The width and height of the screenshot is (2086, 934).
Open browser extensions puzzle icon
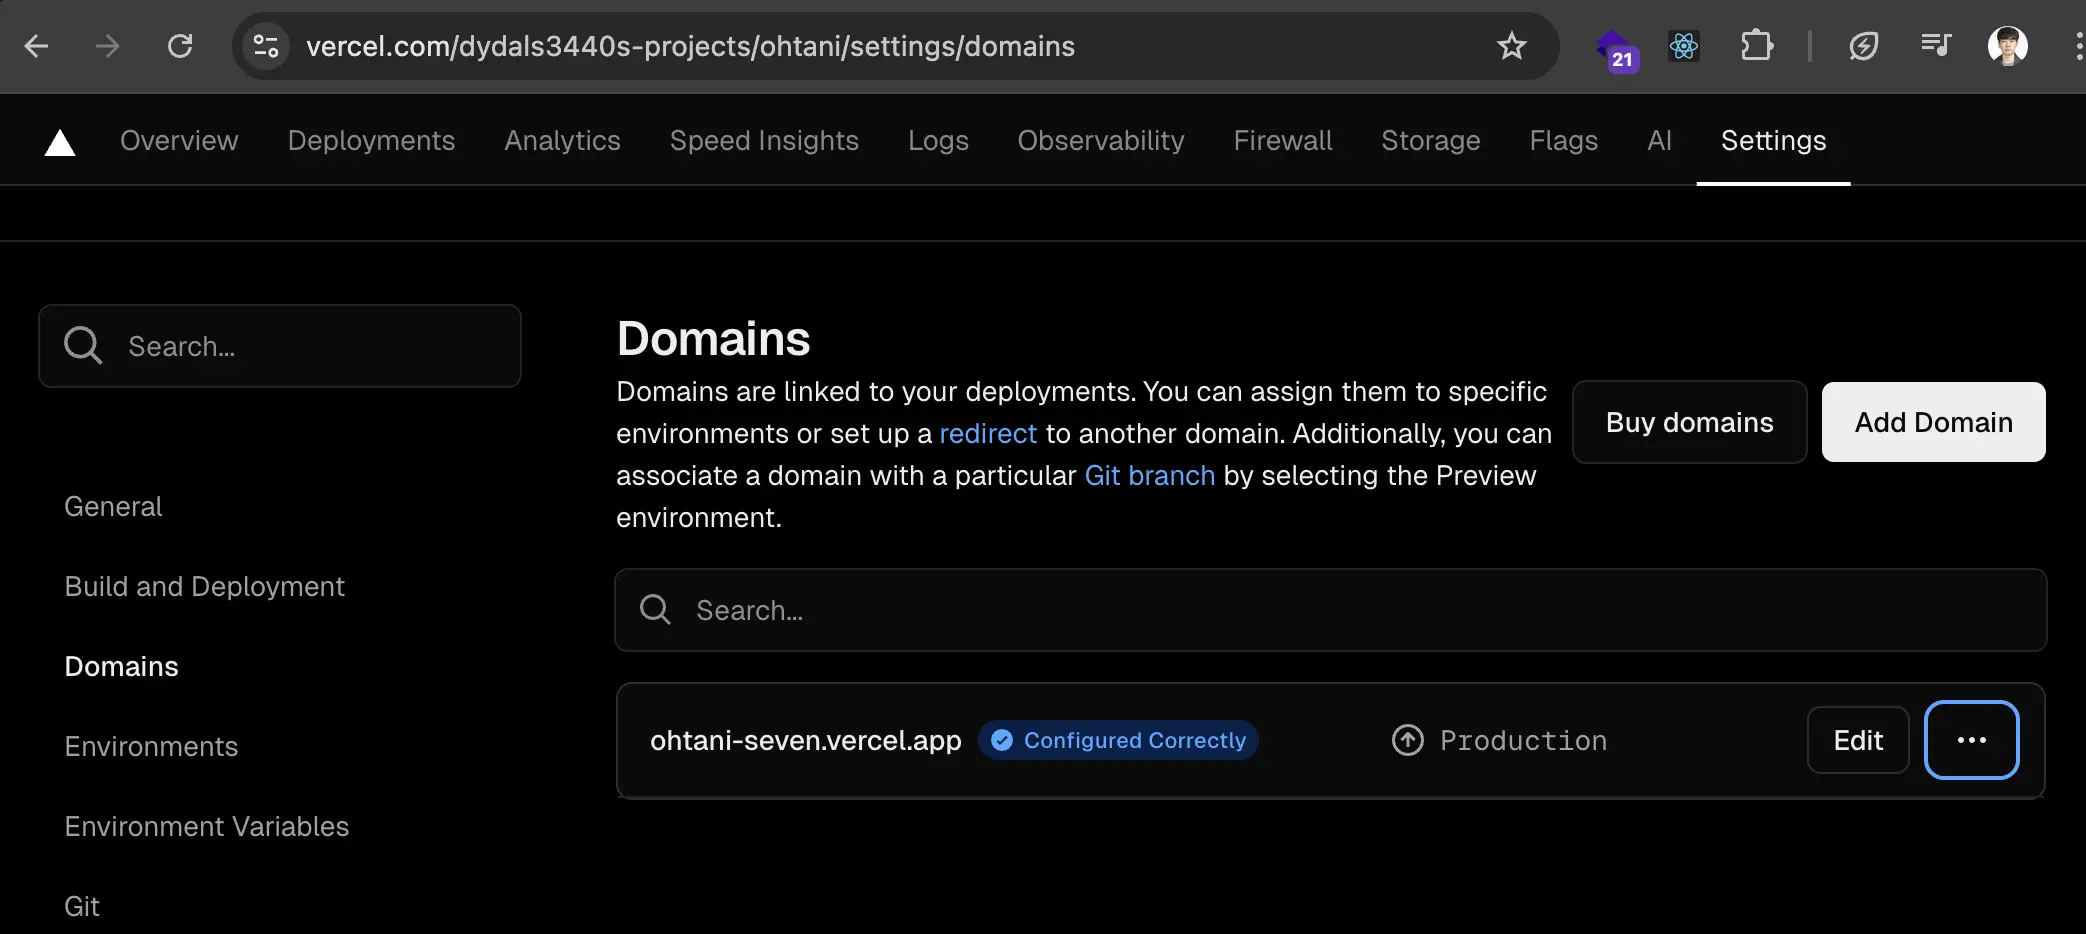click(x=1756, y=46)
